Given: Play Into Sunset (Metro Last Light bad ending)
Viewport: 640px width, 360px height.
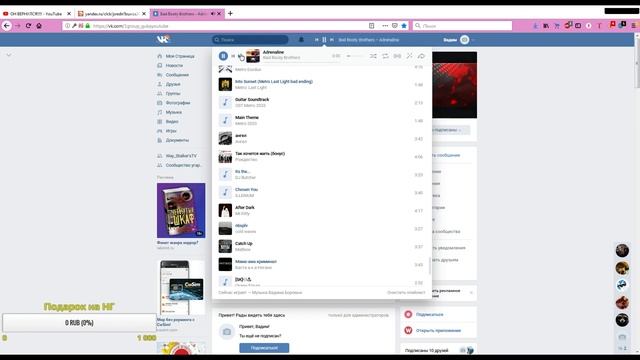Looking at the screenshot, I should [x=322, y=84].
